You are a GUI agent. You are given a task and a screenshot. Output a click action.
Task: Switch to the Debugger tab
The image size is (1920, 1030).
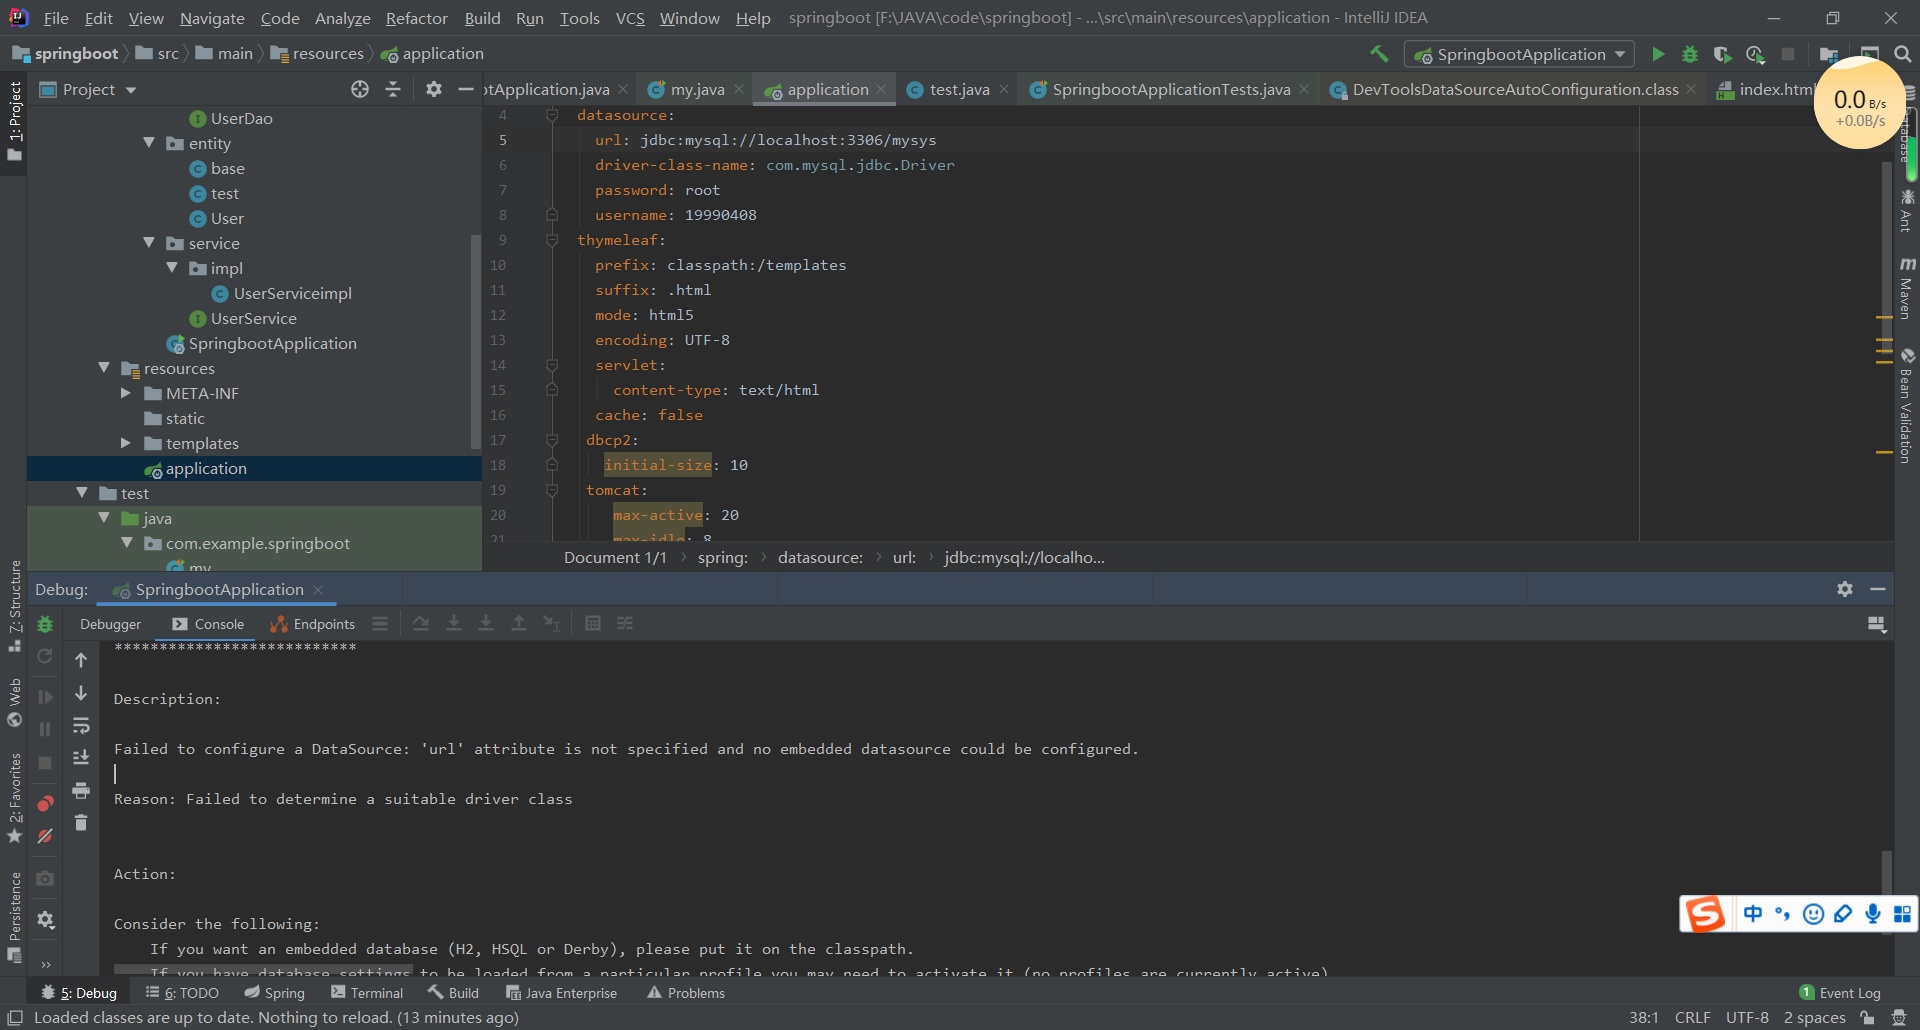tap(110, 624)
